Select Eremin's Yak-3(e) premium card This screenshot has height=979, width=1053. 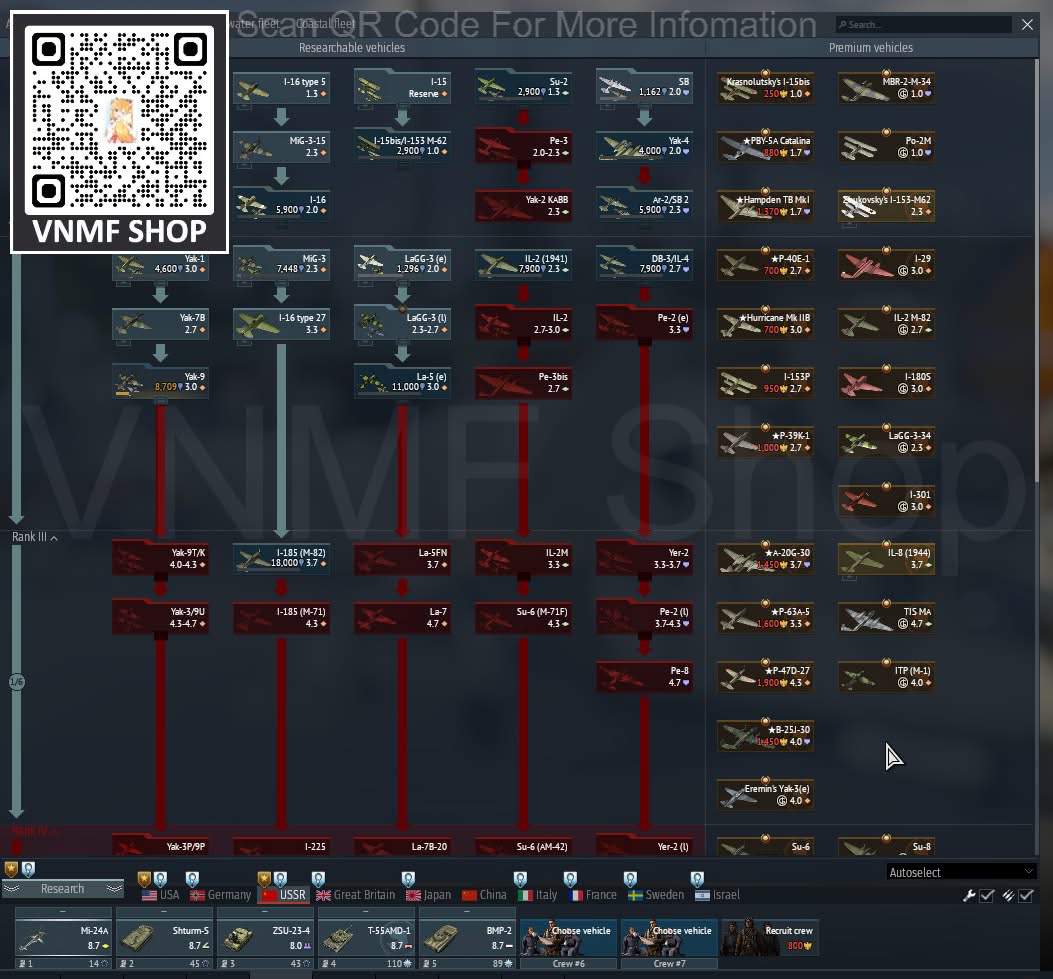[766, 794]
